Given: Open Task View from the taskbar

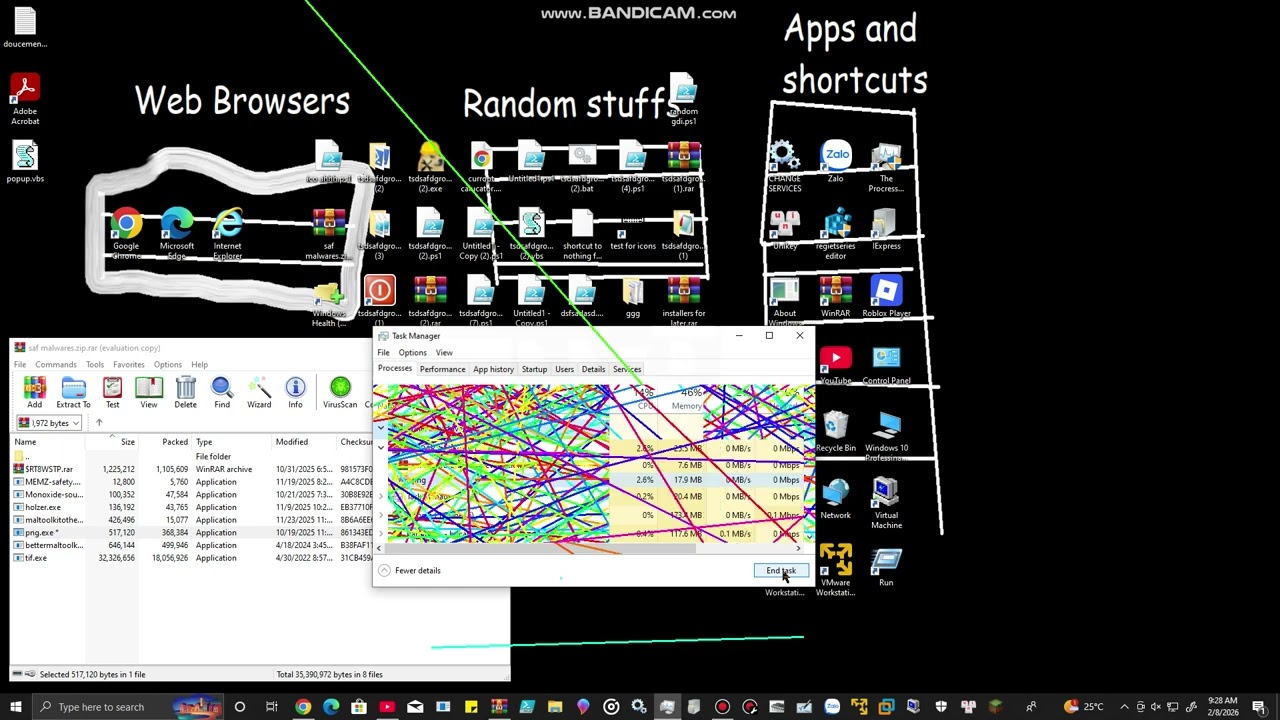Looking at the screenshot, I should [x=271, y=707].
